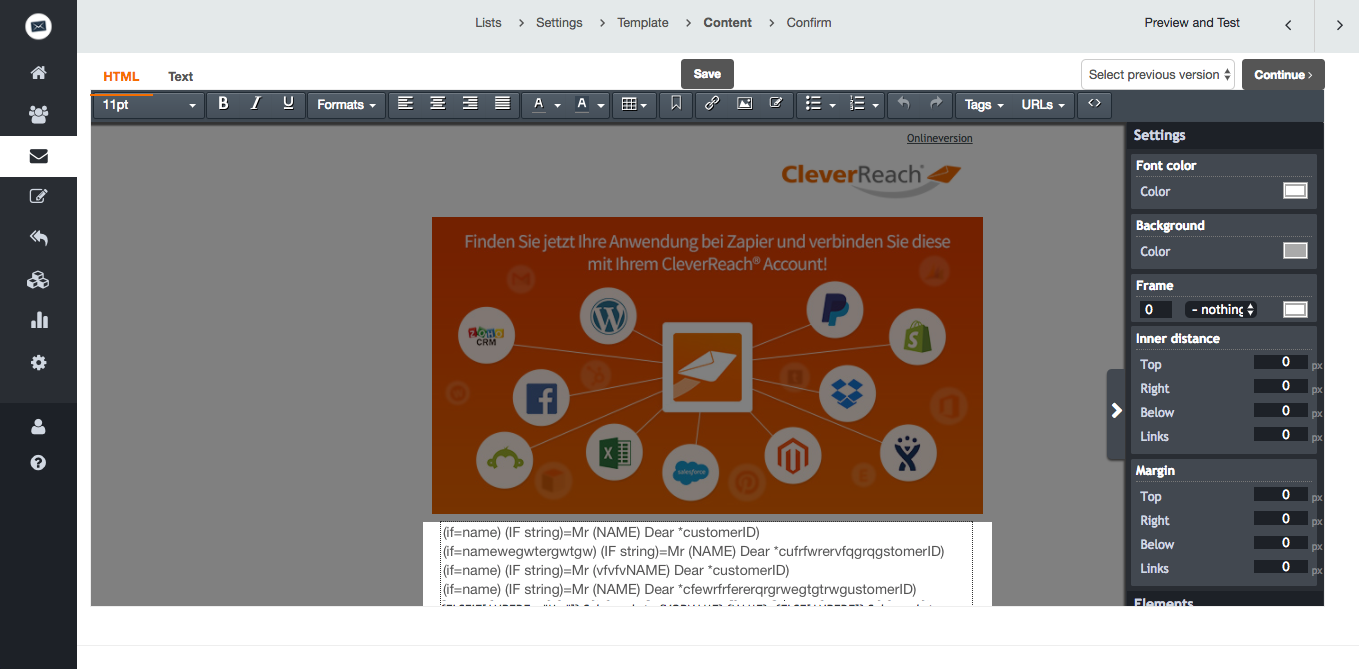
Task: Open the Frame style 'nothing' dropdown
Action: (x=1222, y=310)
